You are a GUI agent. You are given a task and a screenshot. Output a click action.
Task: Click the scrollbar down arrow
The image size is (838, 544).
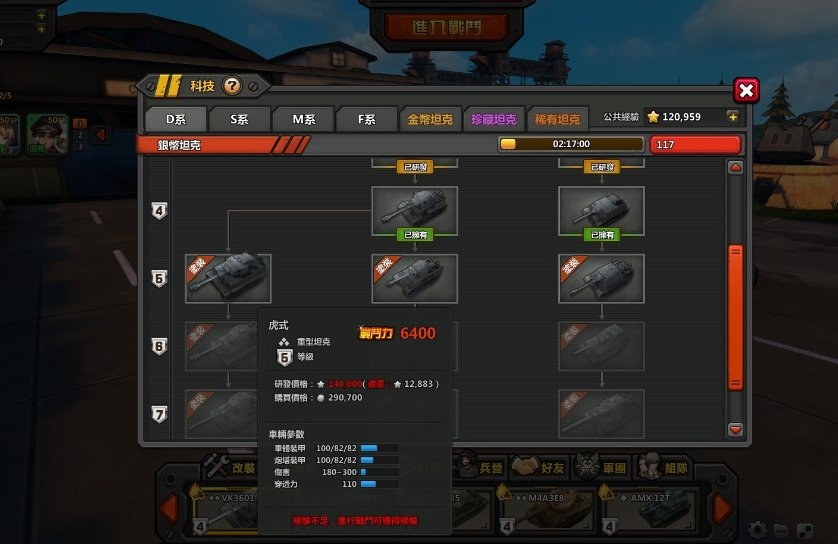coord(735,430)
